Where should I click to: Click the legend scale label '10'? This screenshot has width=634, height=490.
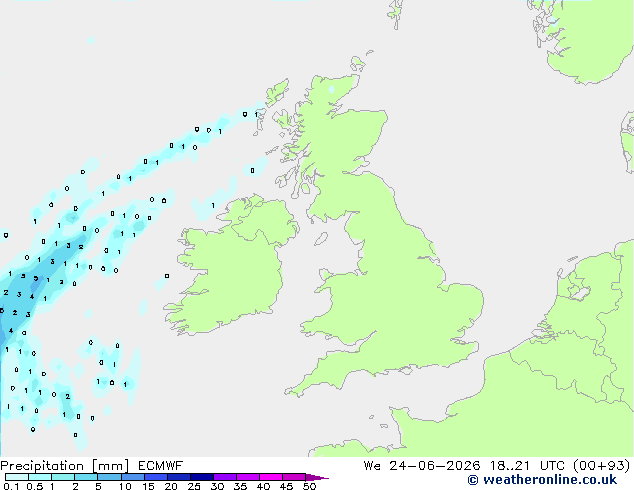point(125,486)
